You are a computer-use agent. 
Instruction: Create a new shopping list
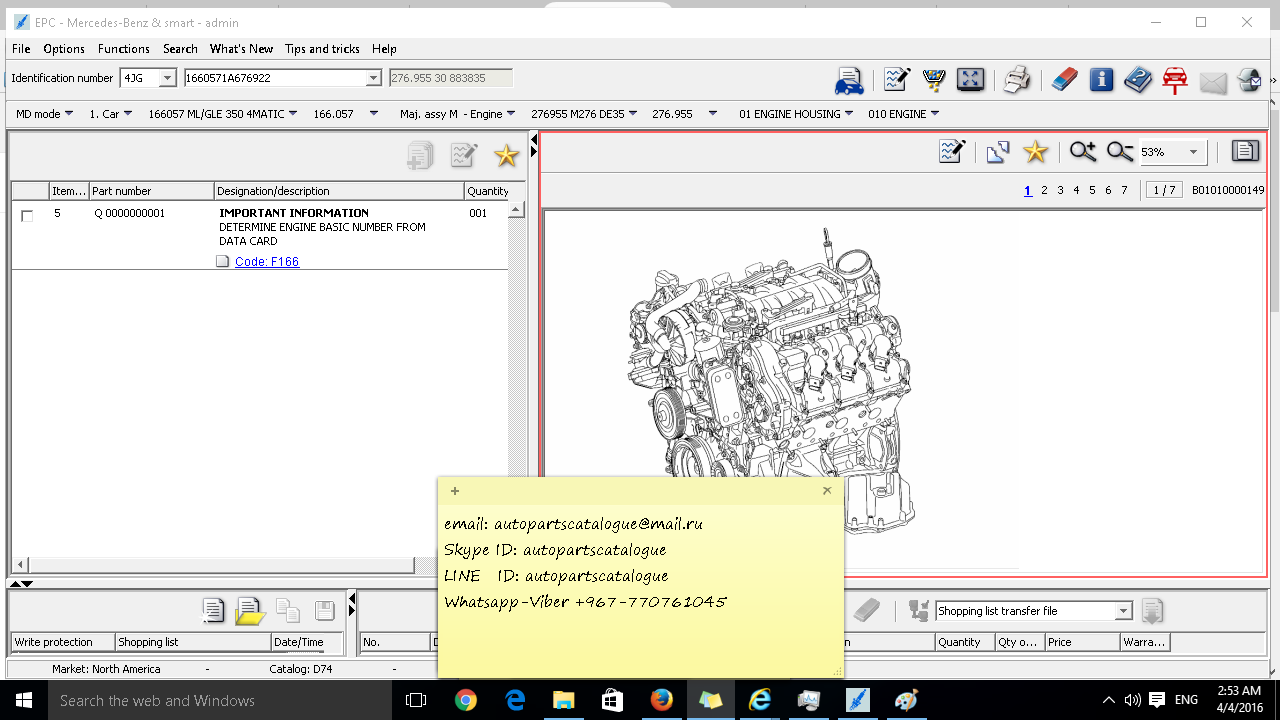click(212, 610)
